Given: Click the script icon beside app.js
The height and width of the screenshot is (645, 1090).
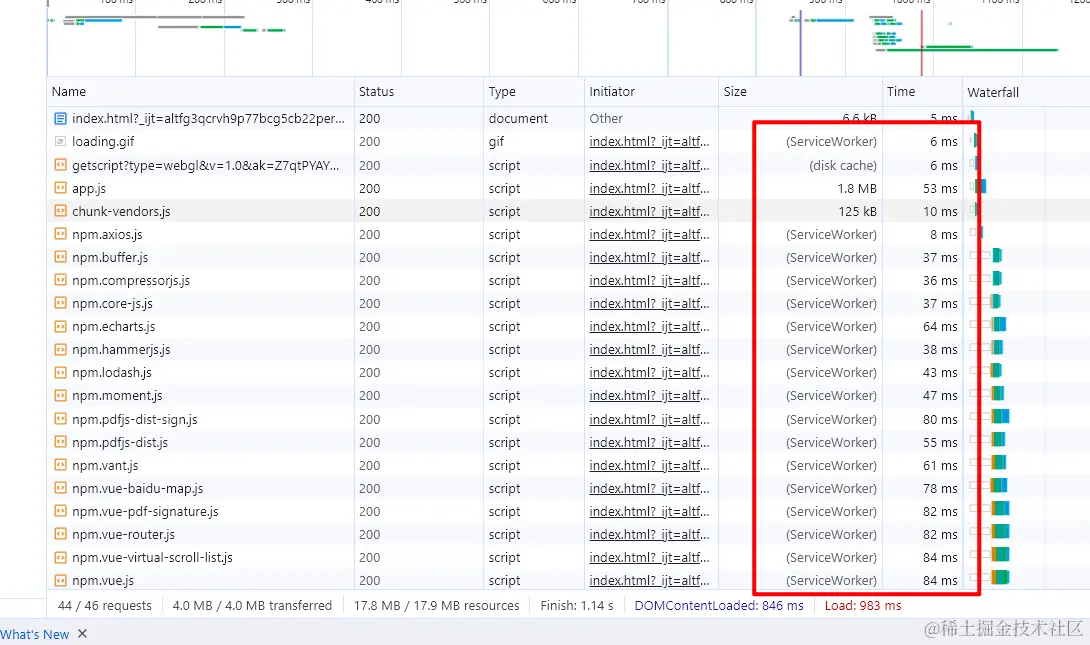Looking at the screenshot, I should 60,188.
